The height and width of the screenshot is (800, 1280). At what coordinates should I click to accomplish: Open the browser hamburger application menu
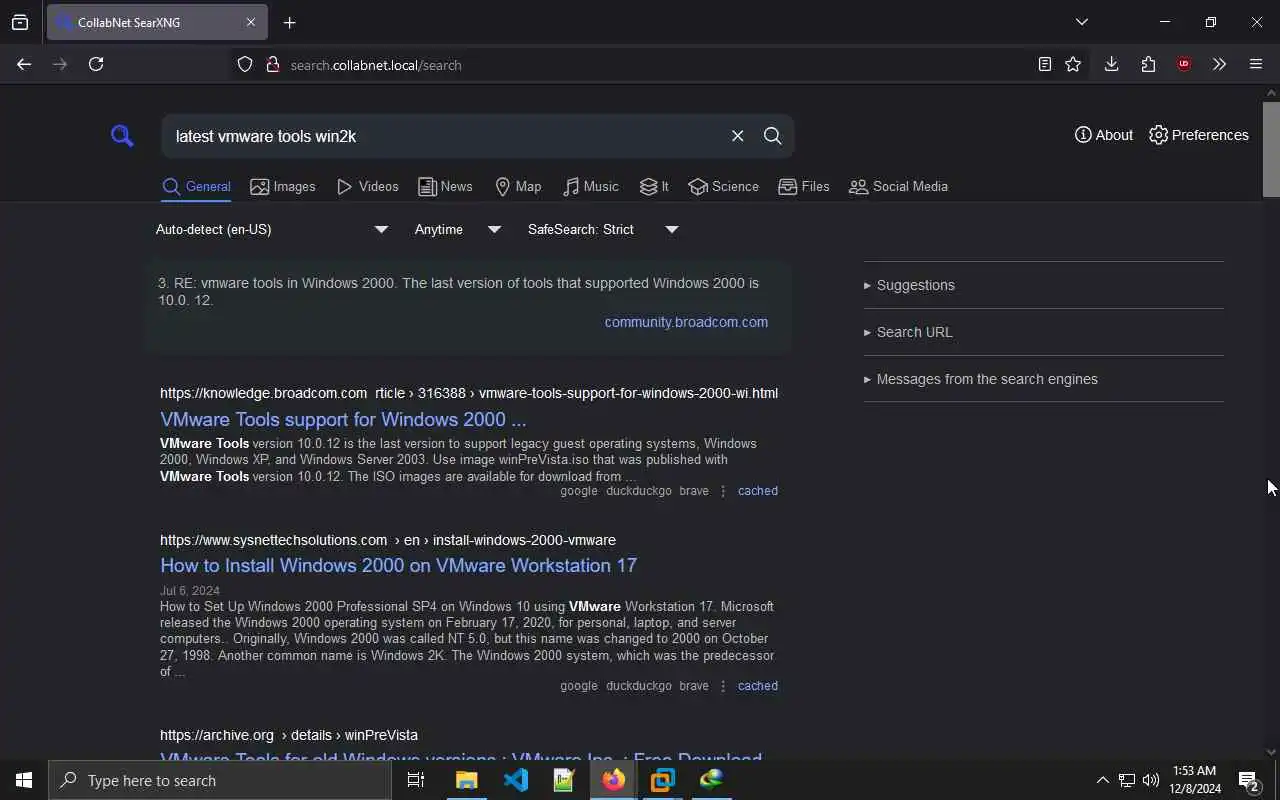[x=1256, y=64]
